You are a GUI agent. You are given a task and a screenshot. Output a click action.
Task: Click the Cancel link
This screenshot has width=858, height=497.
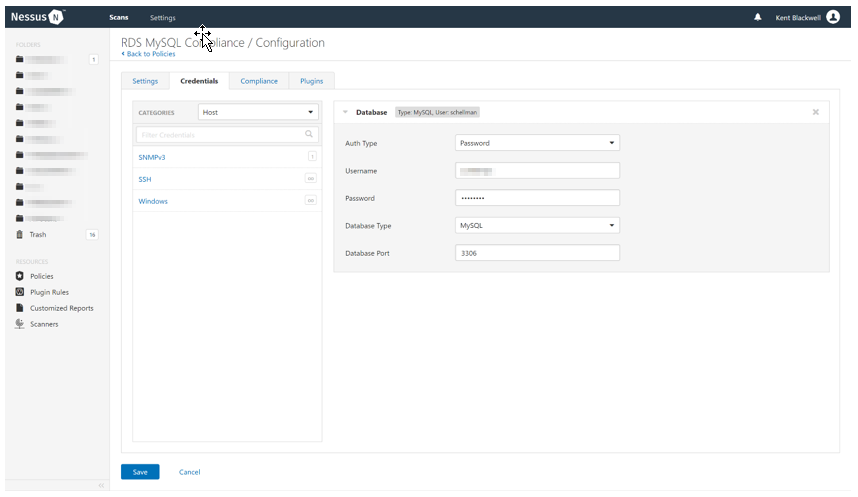[x=189, y=472]
